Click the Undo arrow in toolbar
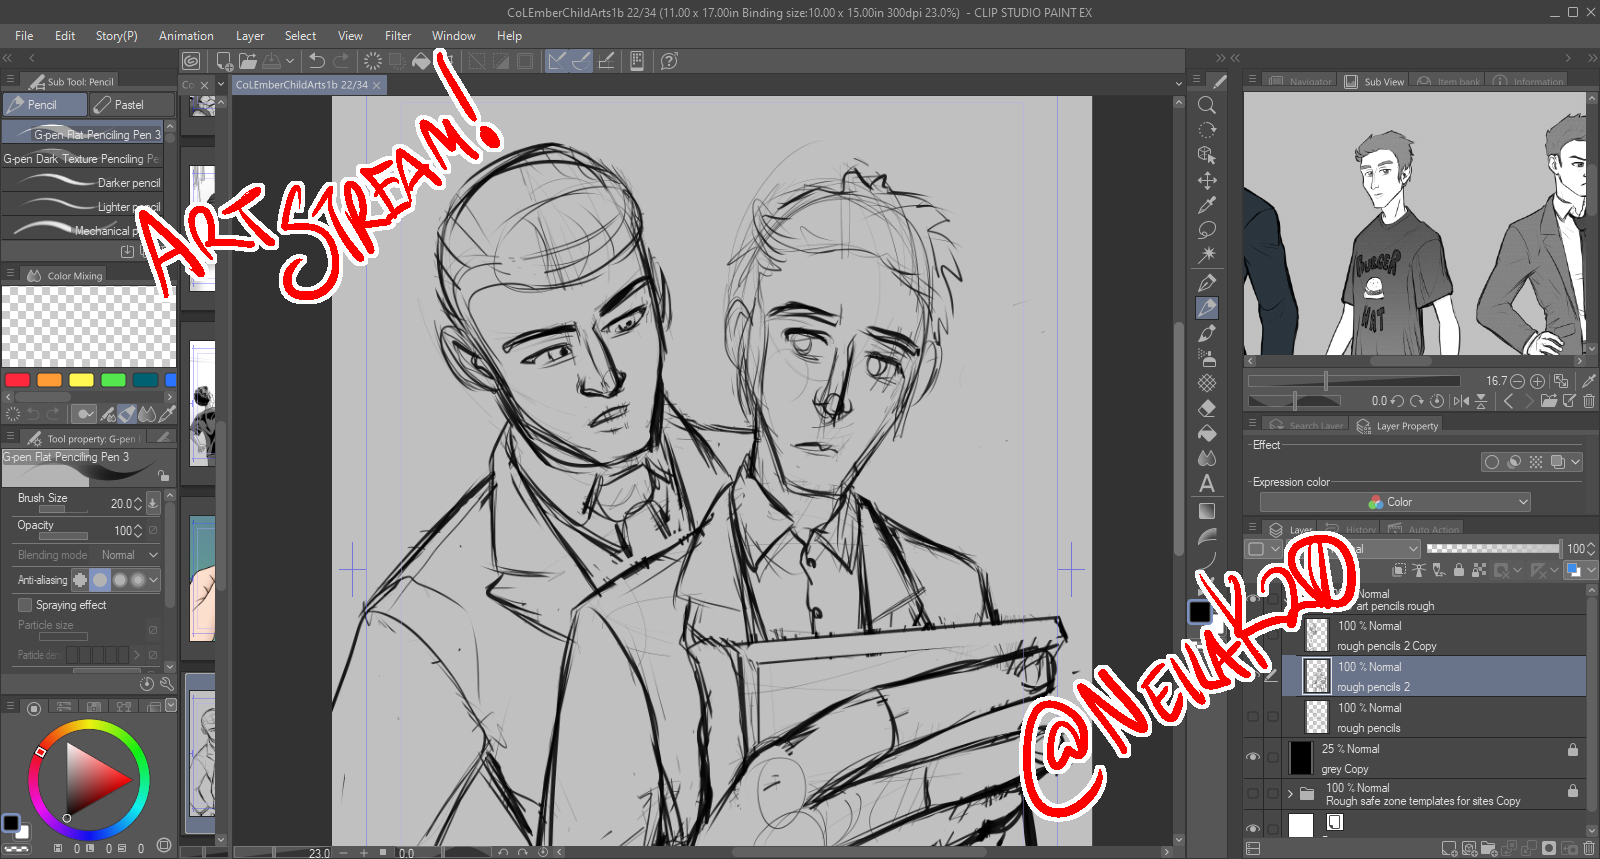The height and width of the screenshot is (859, 1600). 317,61
